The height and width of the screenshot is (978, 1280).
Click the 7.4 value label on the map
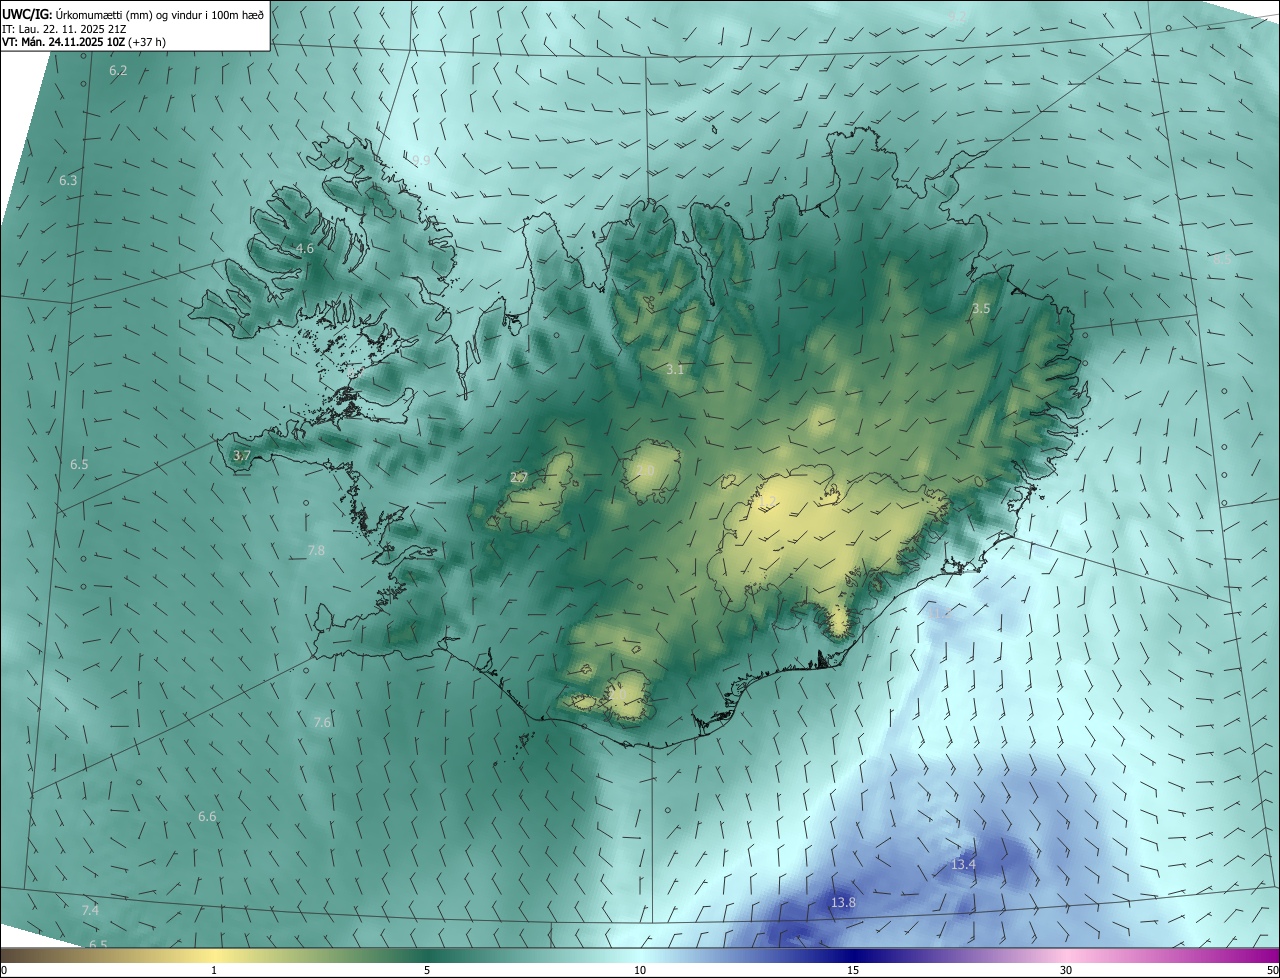[x=90, y=910]
